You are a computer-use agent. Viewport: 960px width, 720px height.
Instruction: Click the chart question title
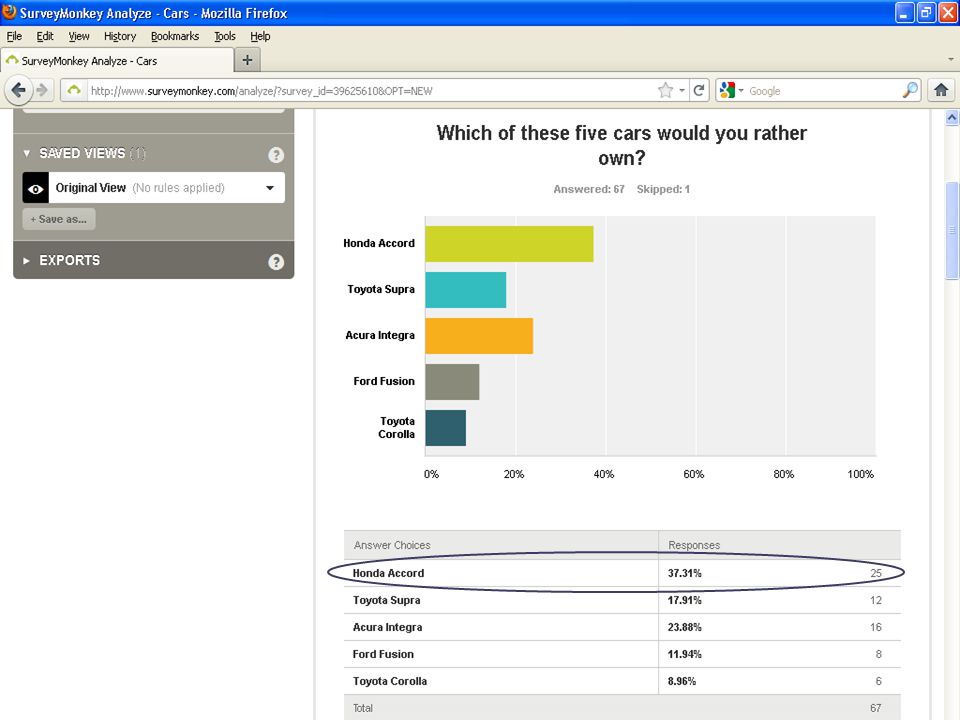coord(621,146)
